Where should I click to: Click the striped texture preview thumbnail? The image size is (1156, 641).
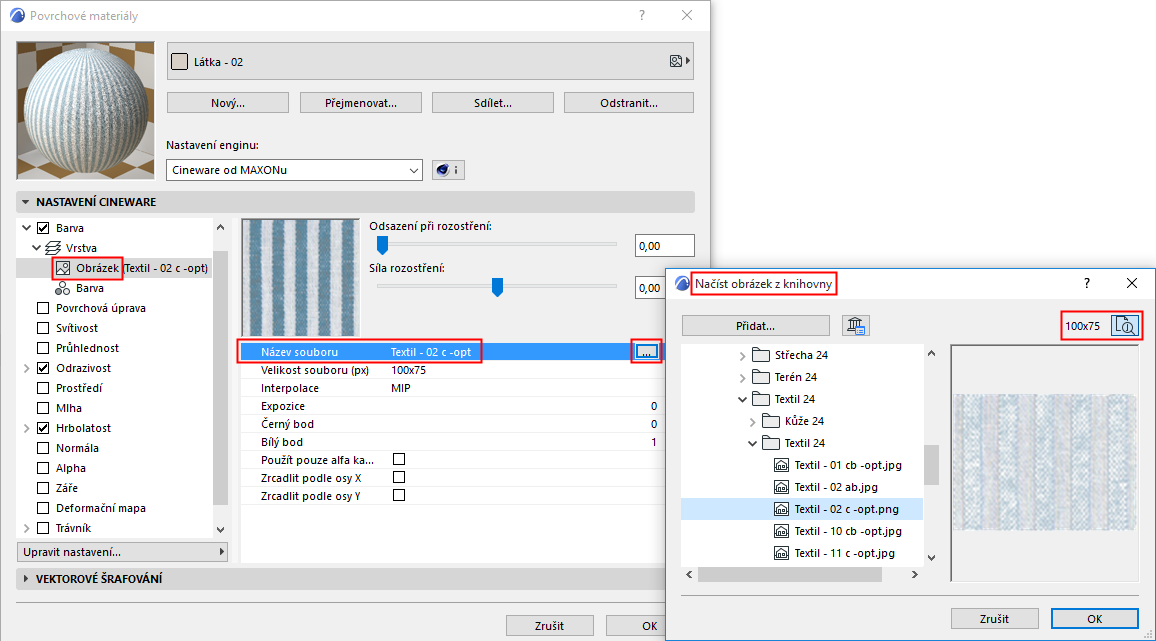(x=300, y=277)
